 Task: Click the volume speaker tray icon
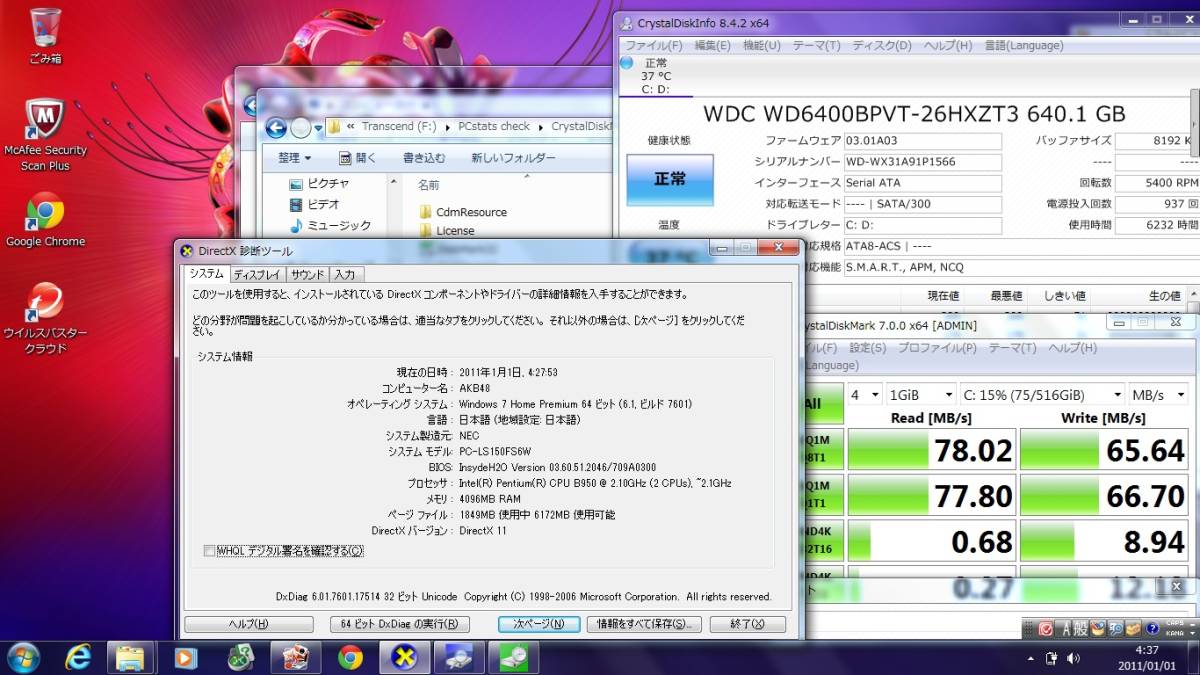pyautogui.click(x=1073, y=658)
